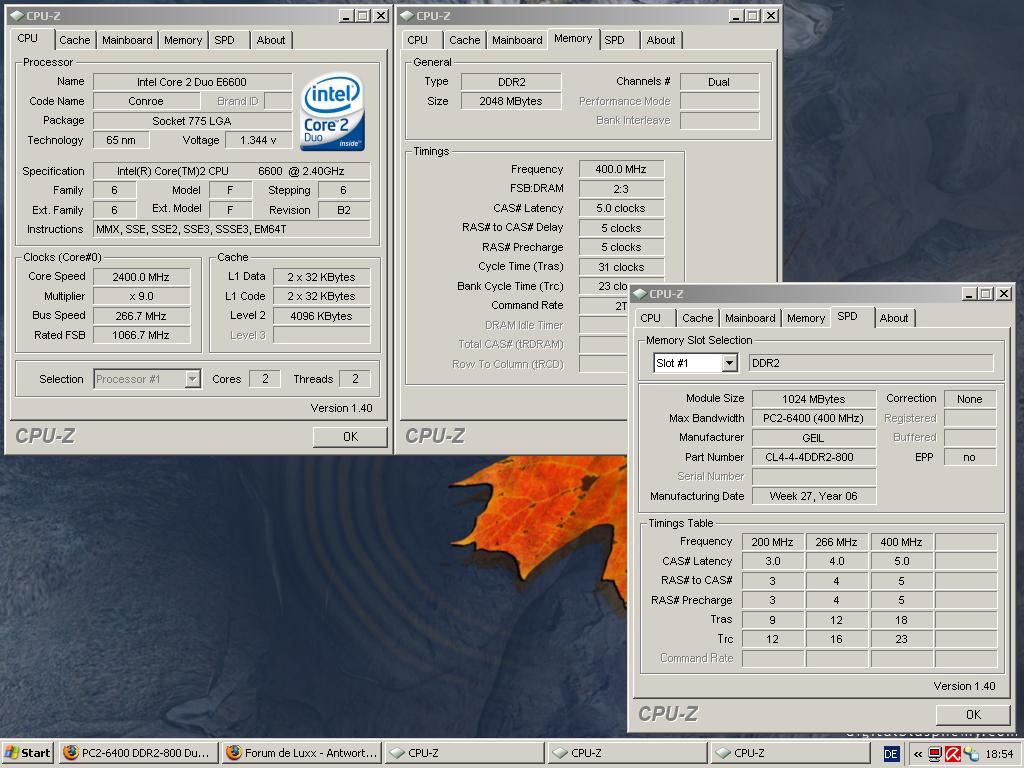Screen dimensions: 1024x768
Task: Click the Manufacturing Date value Week 27, Year 06
Action: click(x=814, y=496)
